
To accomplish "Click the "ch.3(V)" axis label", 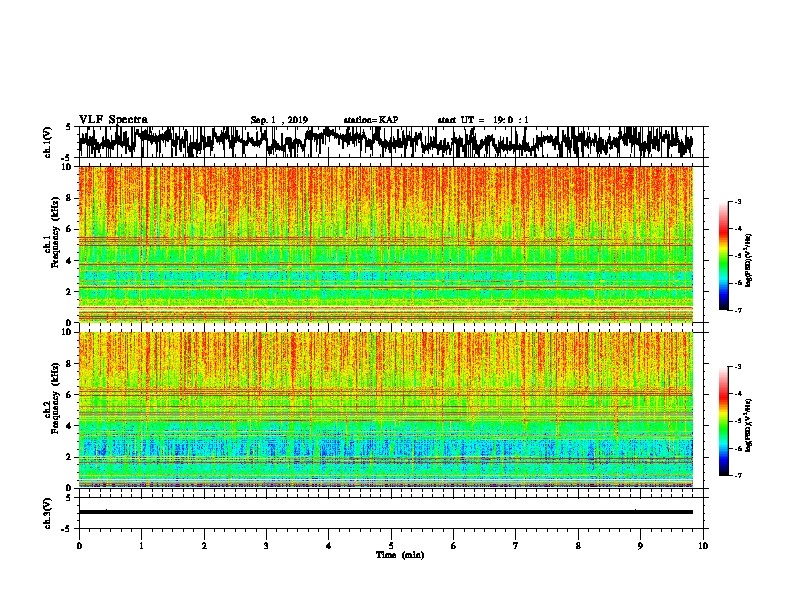I will 47,514.
